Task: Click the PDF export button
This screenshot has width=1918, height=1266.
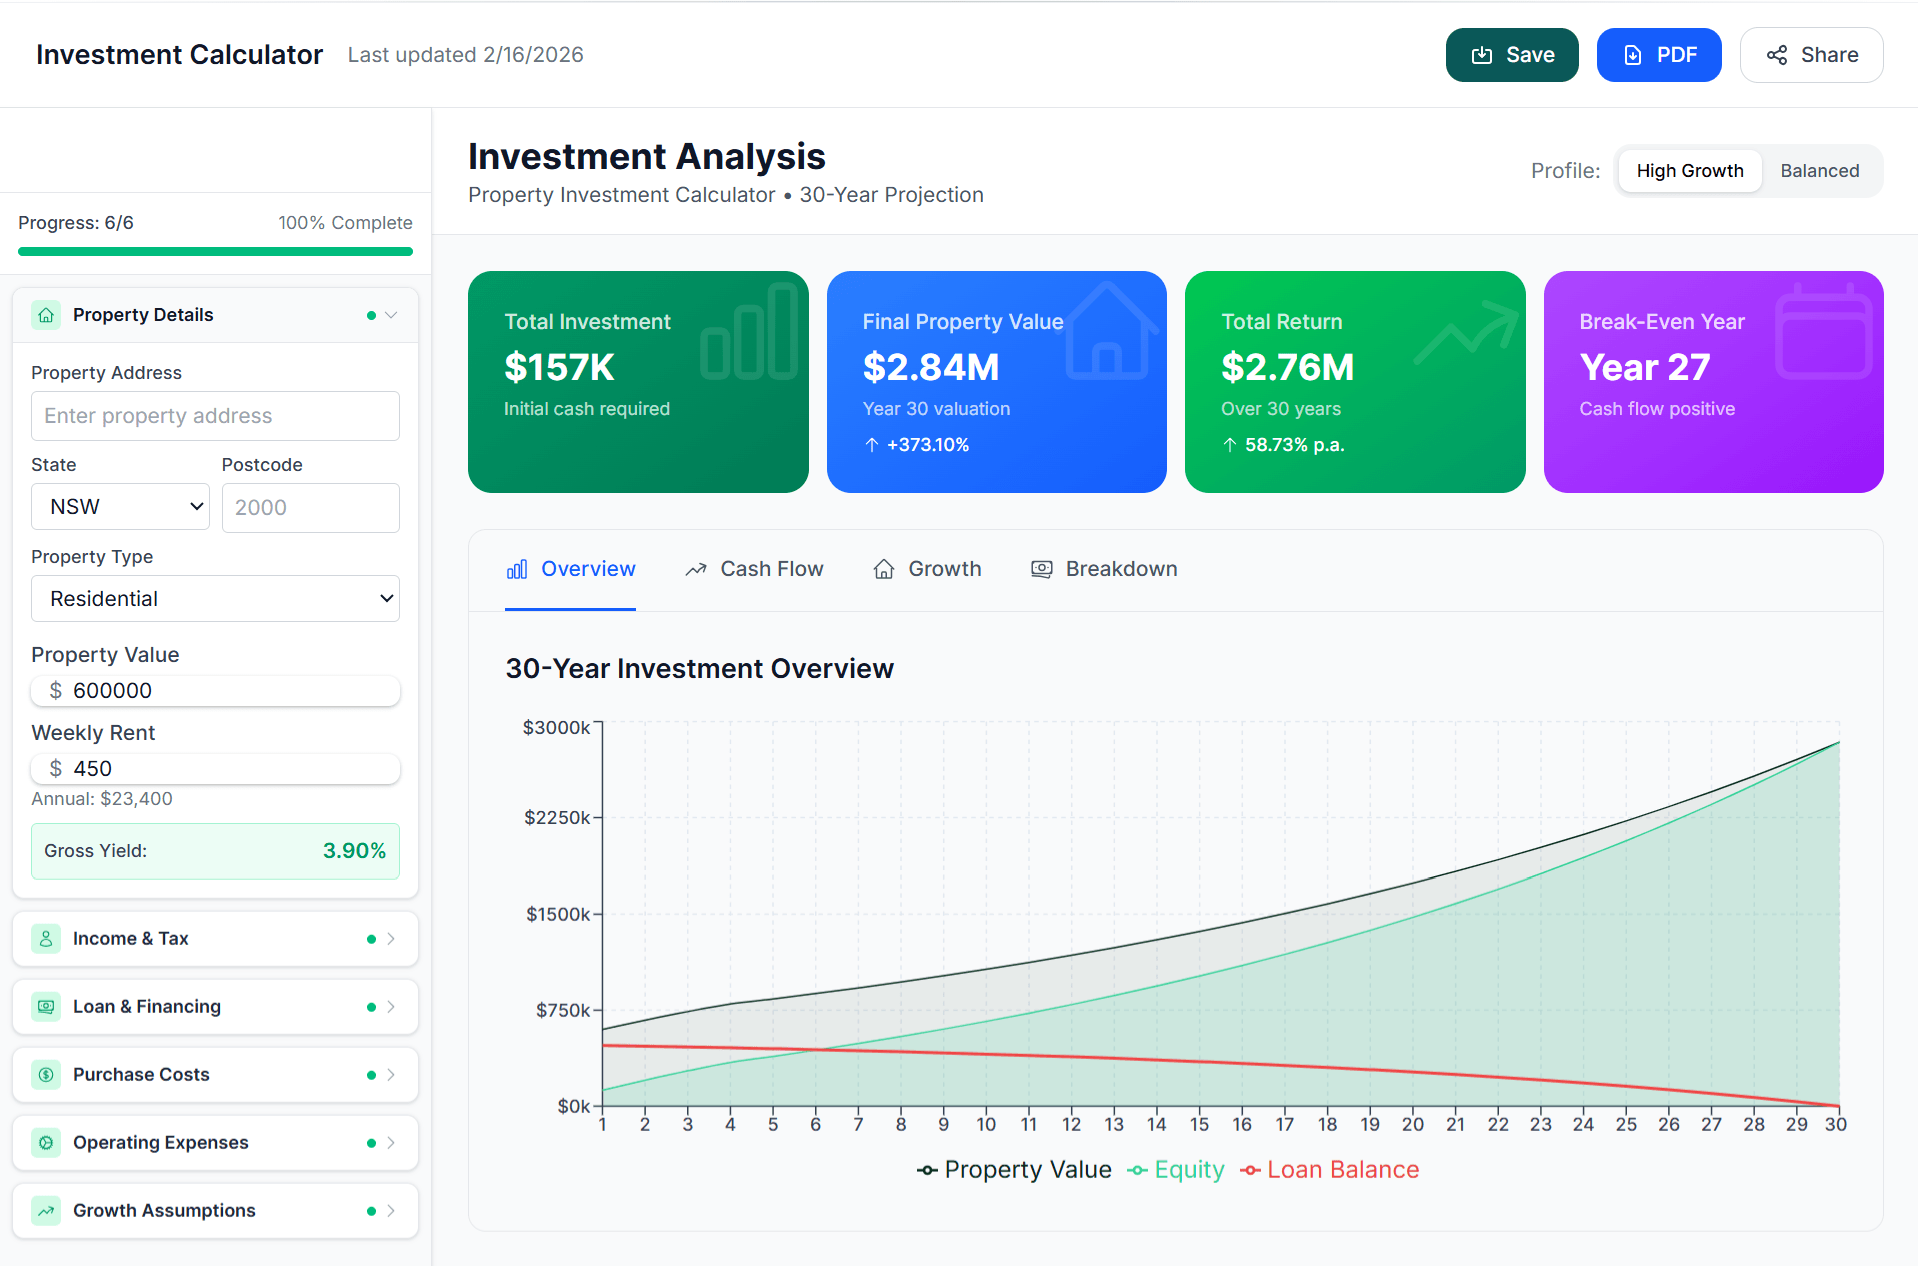Action: click(x=1658, y=55)
